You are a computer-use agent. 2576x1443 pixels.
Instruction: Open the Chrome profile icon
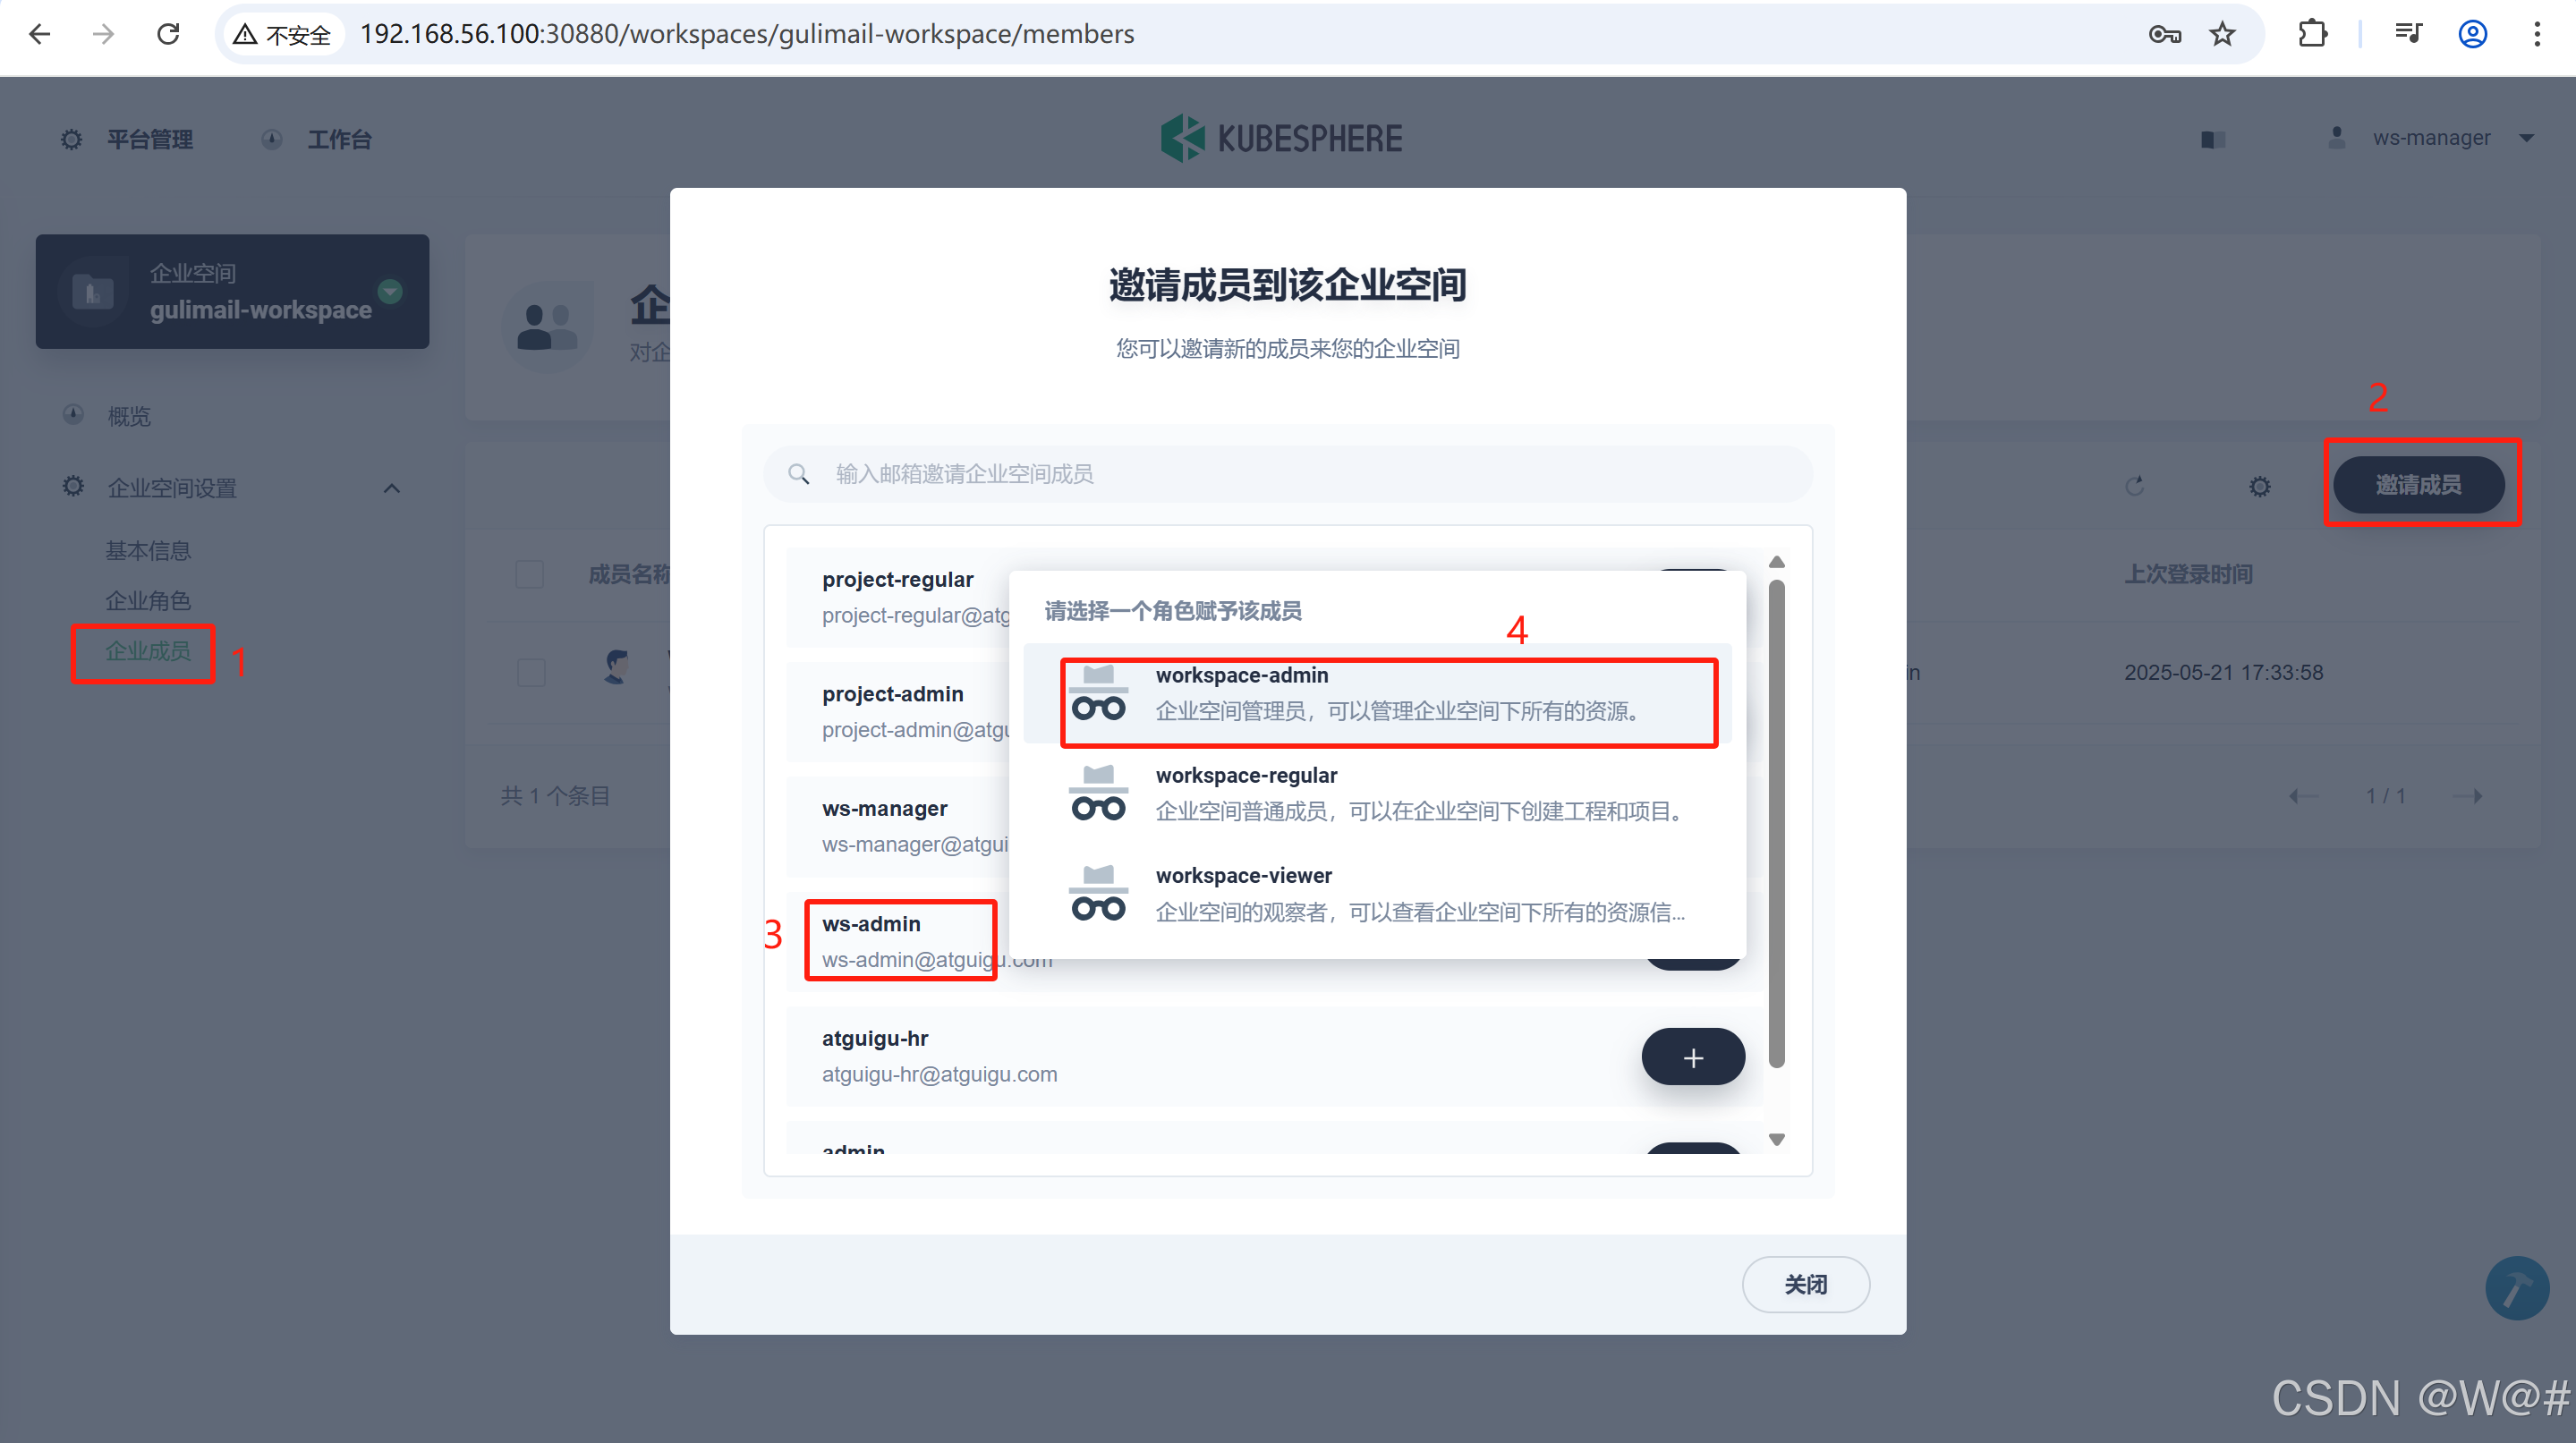(2472, 35)
